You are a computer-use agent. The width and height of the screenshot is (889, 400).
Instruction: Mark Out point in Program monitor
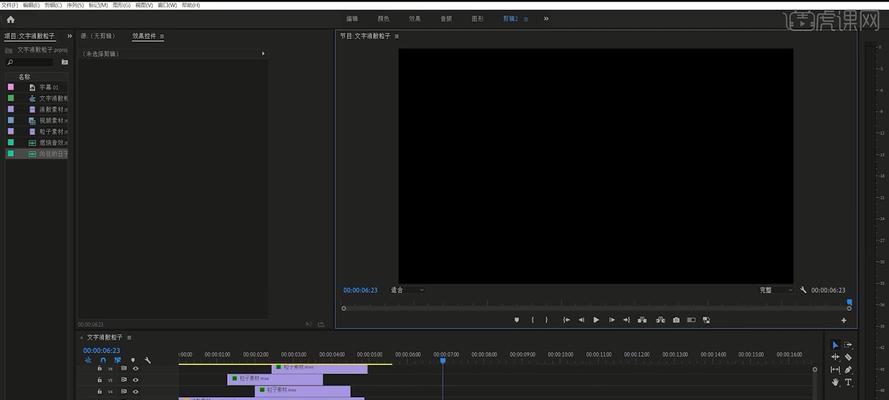tap(547, 320)
